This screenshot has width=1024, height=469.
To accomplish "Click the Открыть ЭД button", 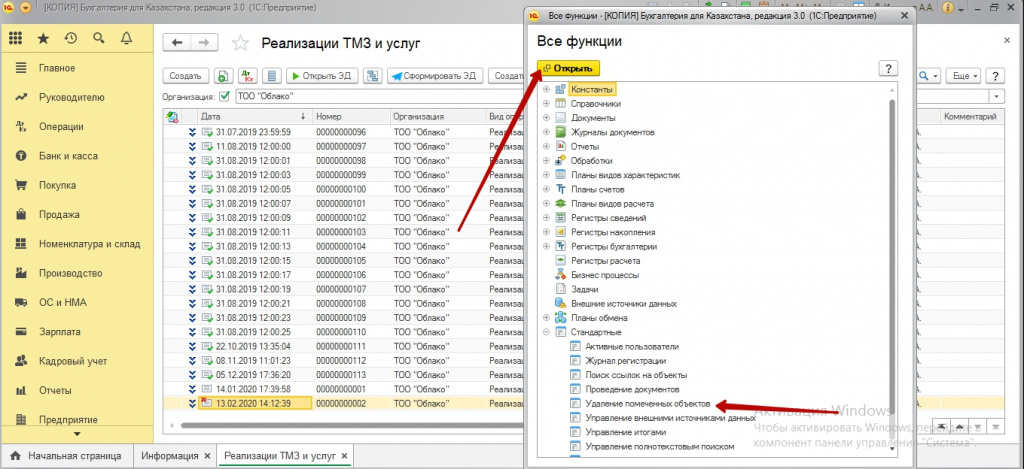I will (322, 76).
